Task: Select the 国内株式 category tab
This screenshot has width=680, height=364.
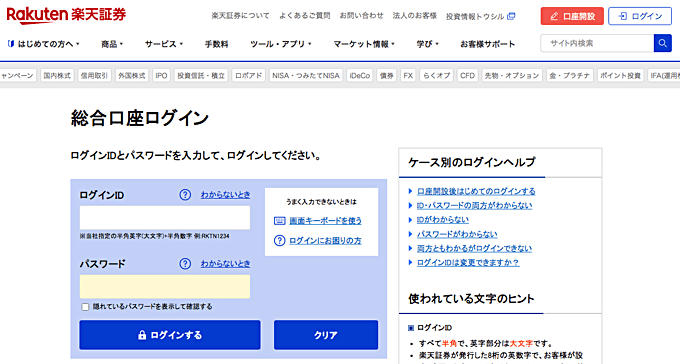Action: pos(57,75)
